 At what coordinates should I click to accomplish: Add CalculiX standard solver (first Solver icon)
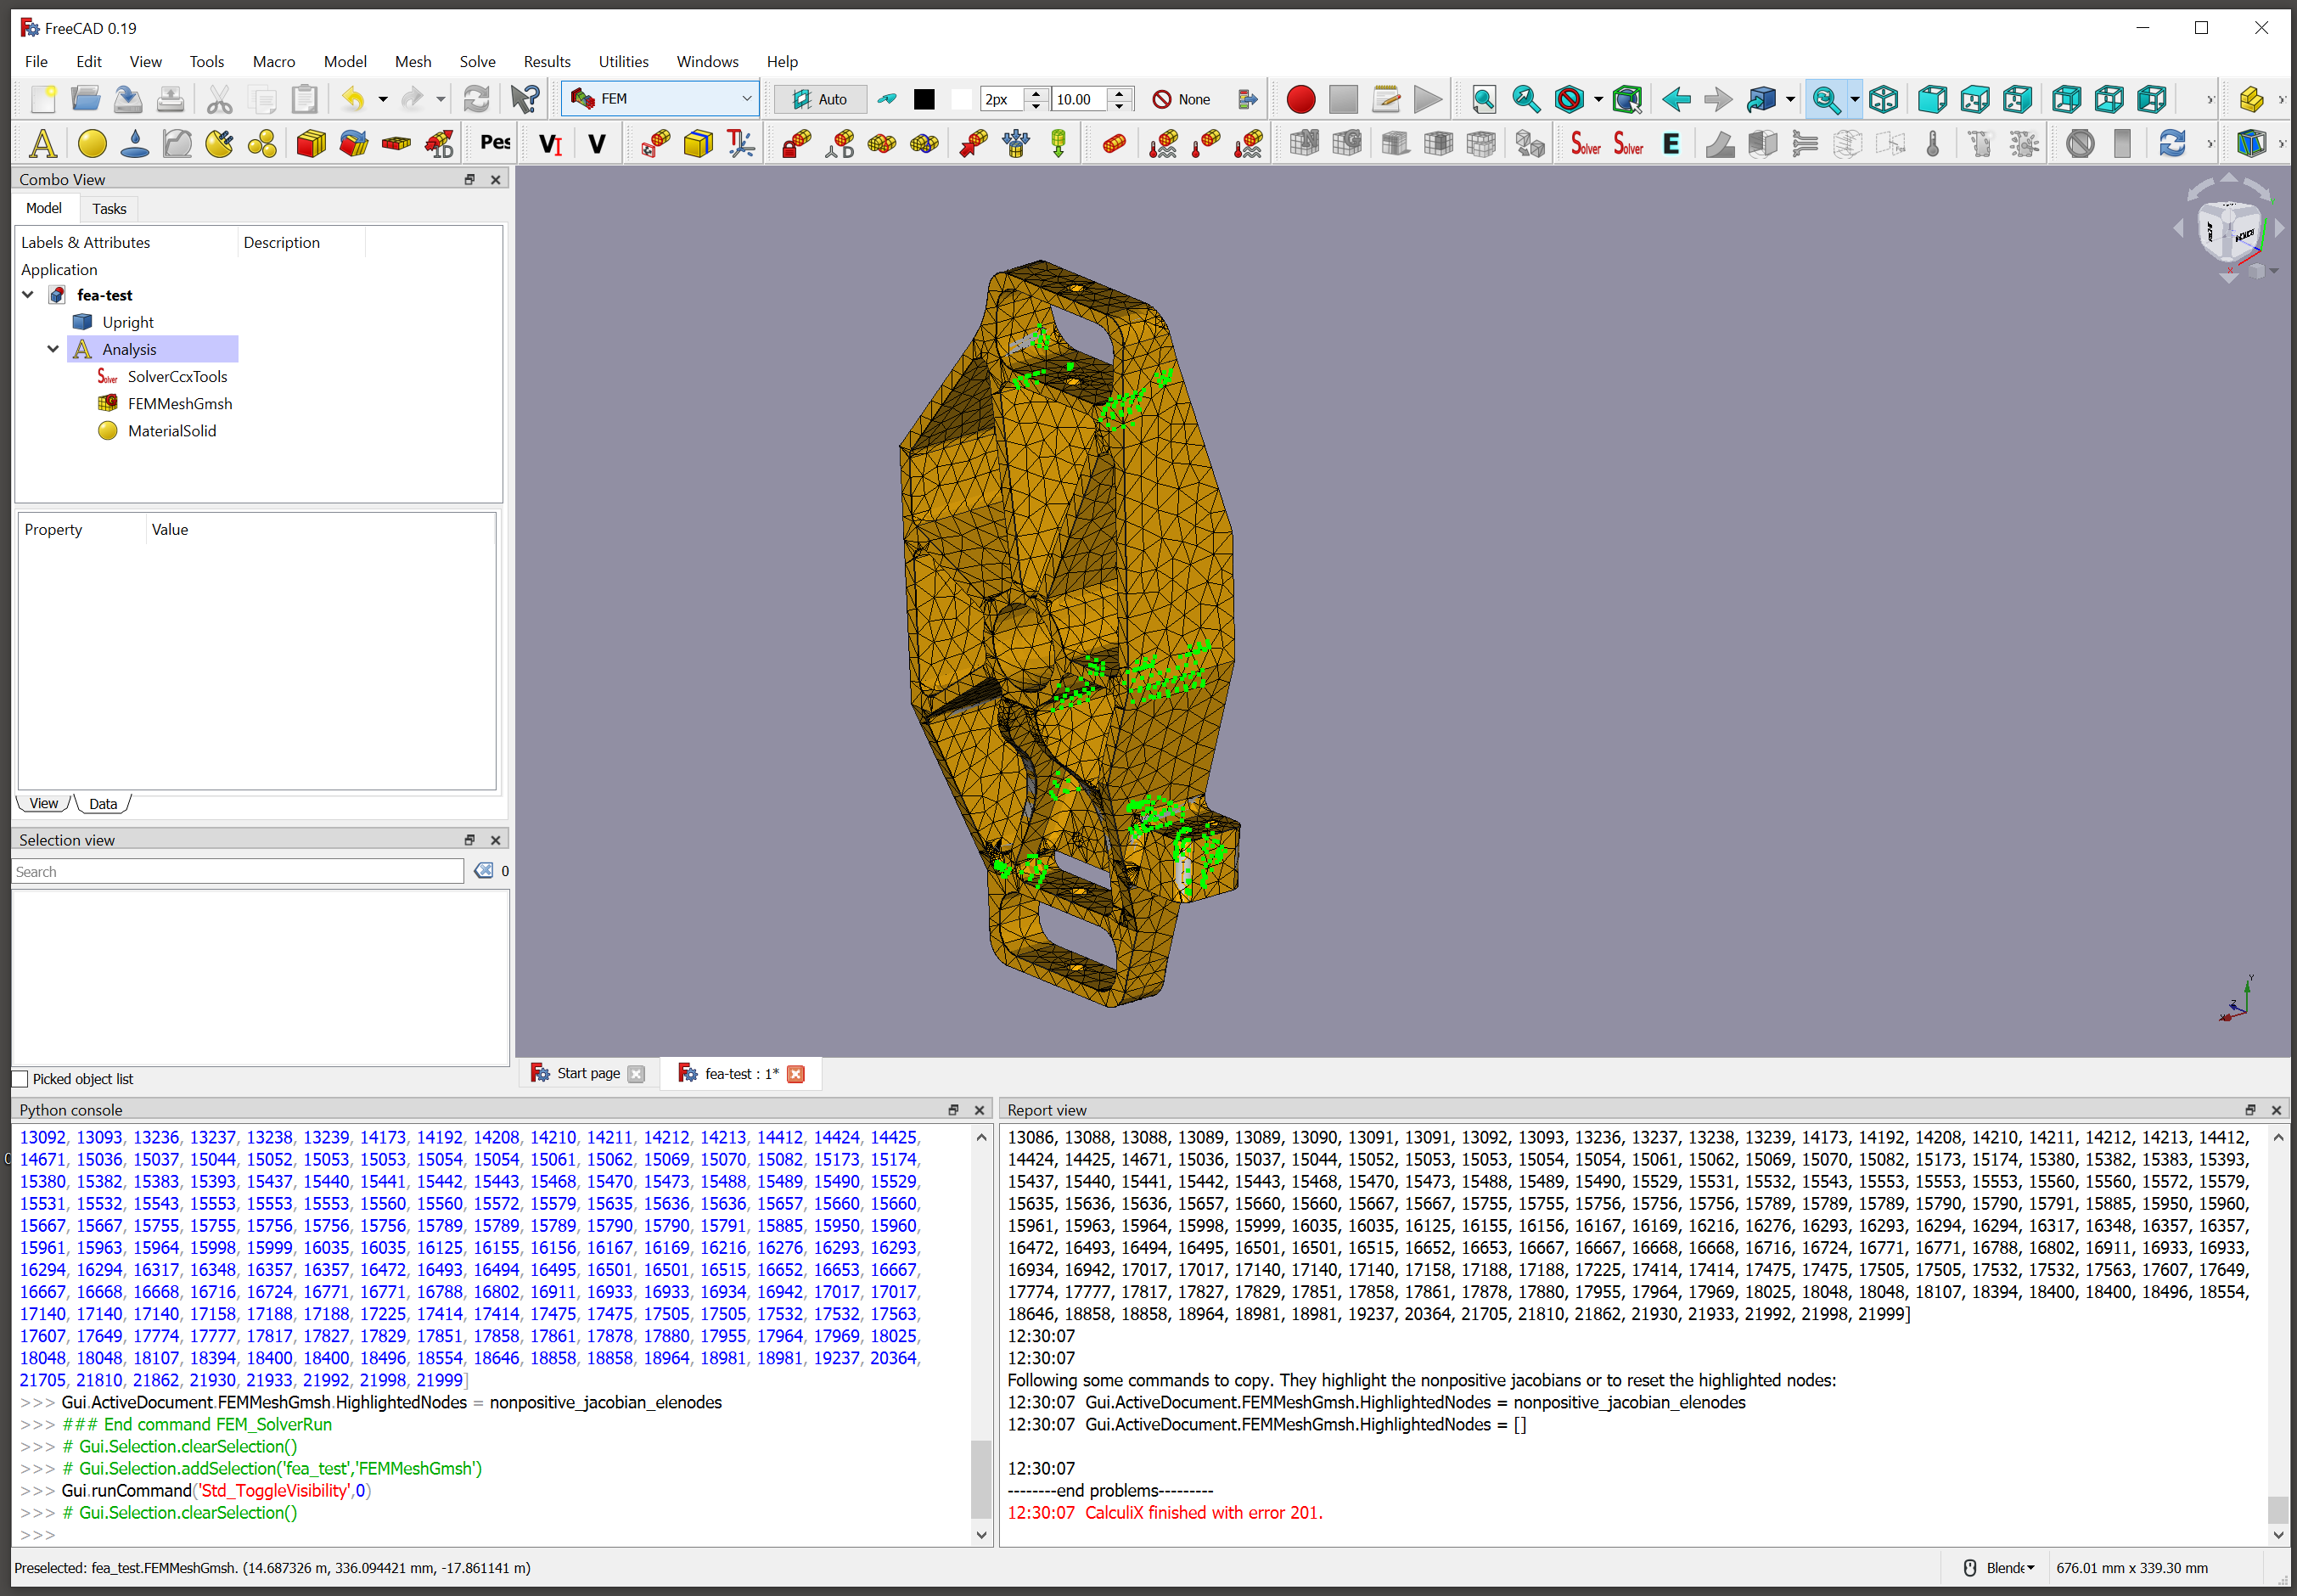click(1585, 144)
